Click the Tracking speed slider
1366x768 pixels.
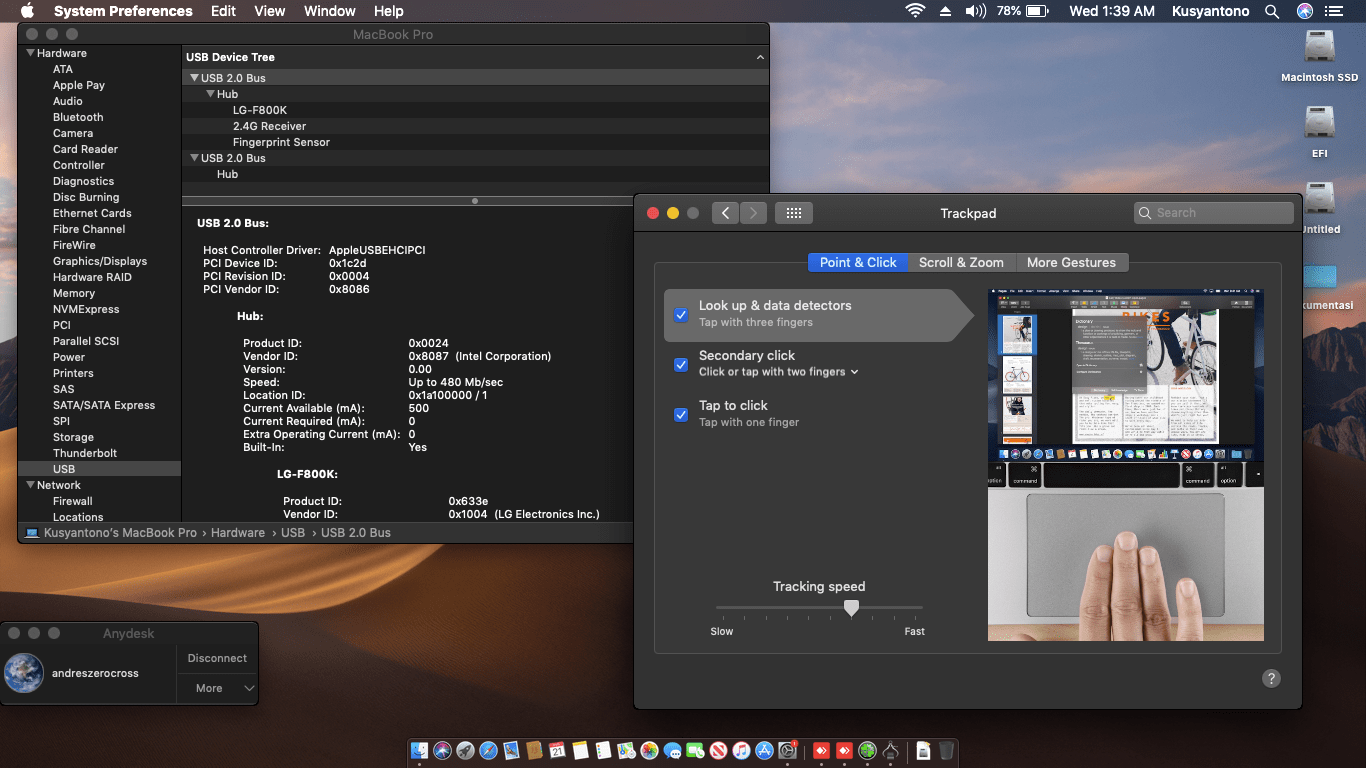(819, 607)
